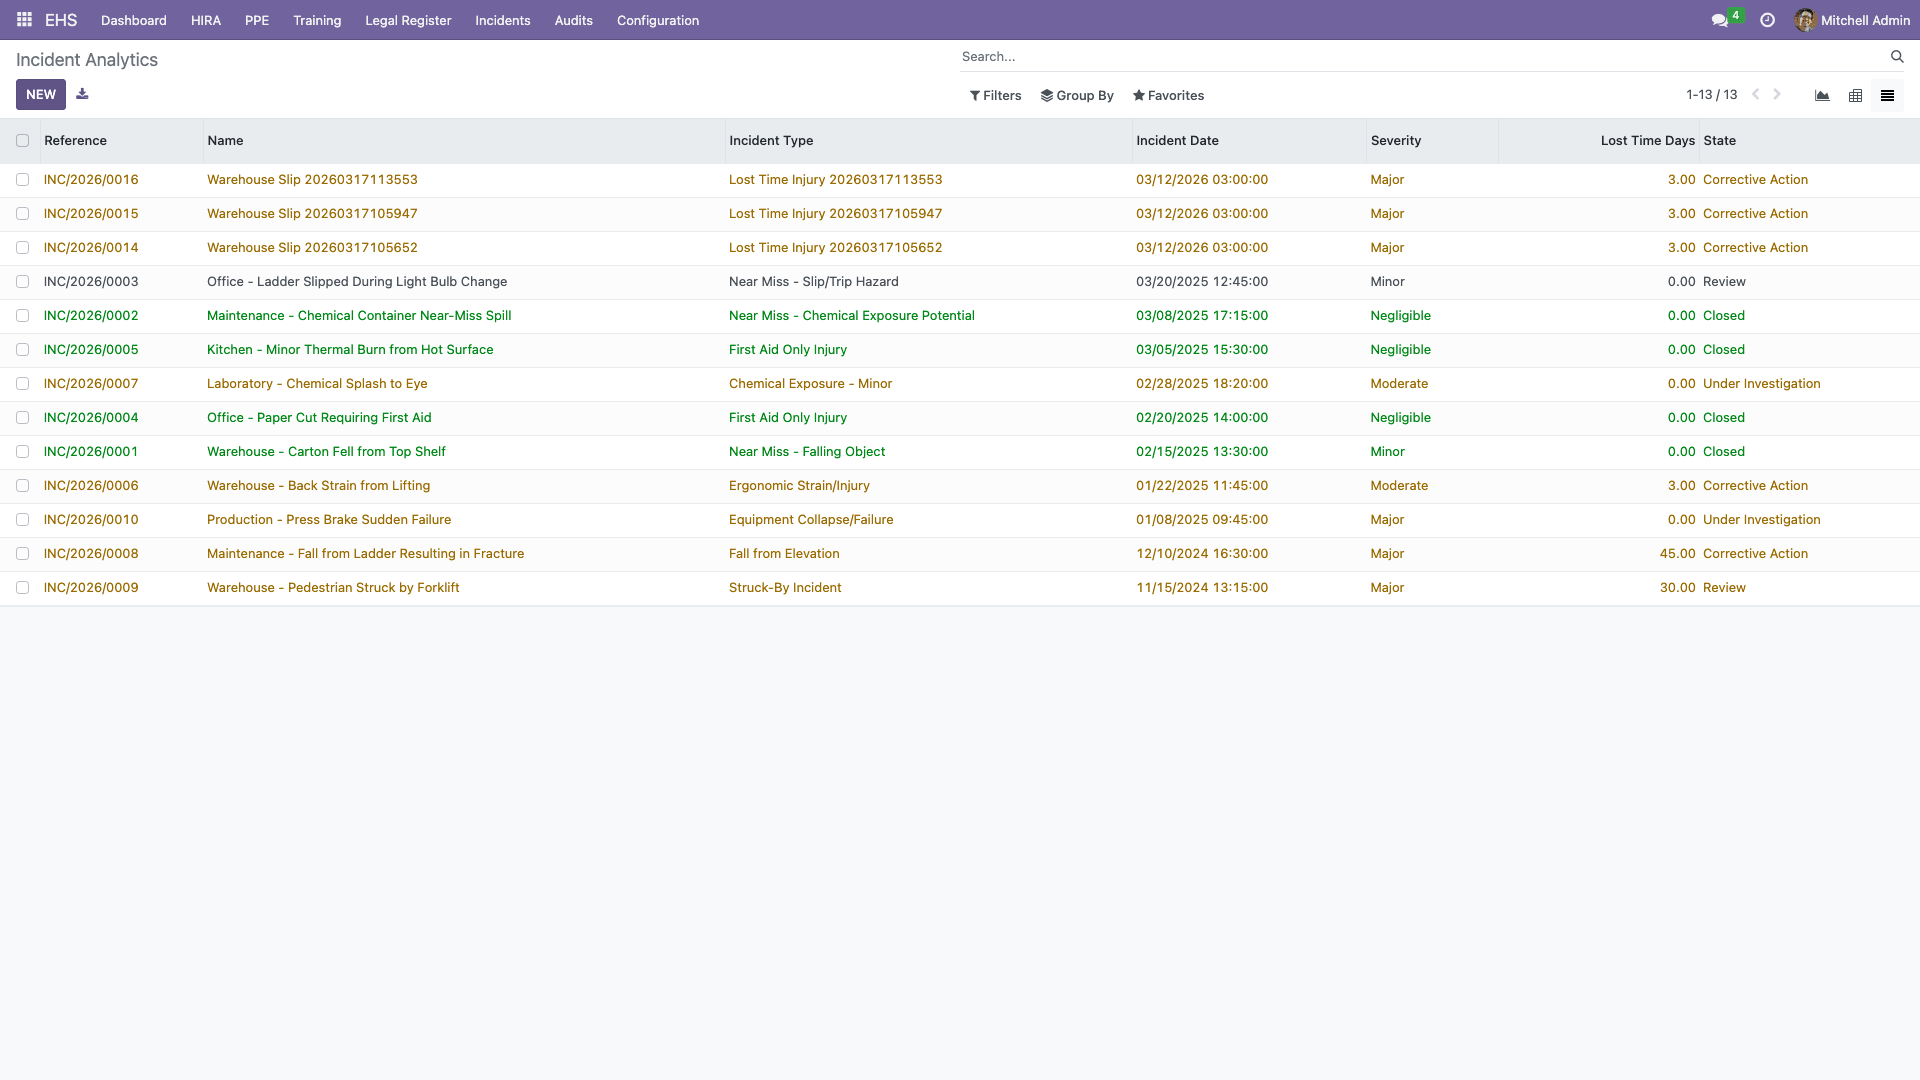Open the Filters dropdown

[x=995, y=95]
